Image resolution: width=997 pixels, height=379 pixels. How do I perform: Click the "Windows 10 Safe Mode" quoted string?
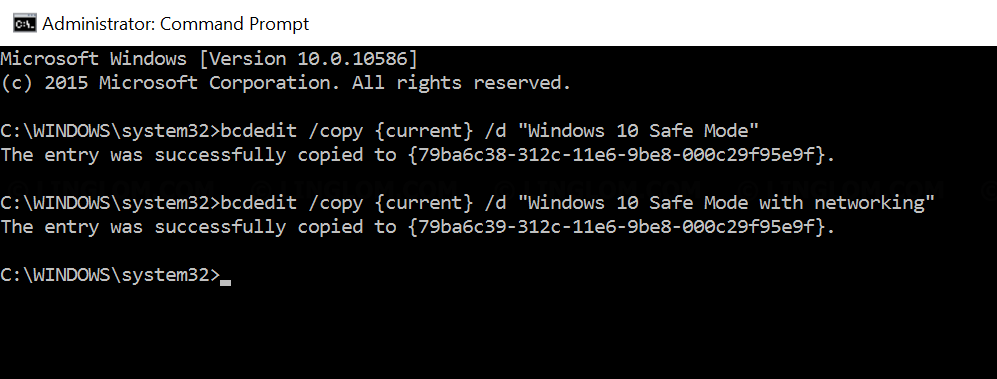[x=638, y=131]
